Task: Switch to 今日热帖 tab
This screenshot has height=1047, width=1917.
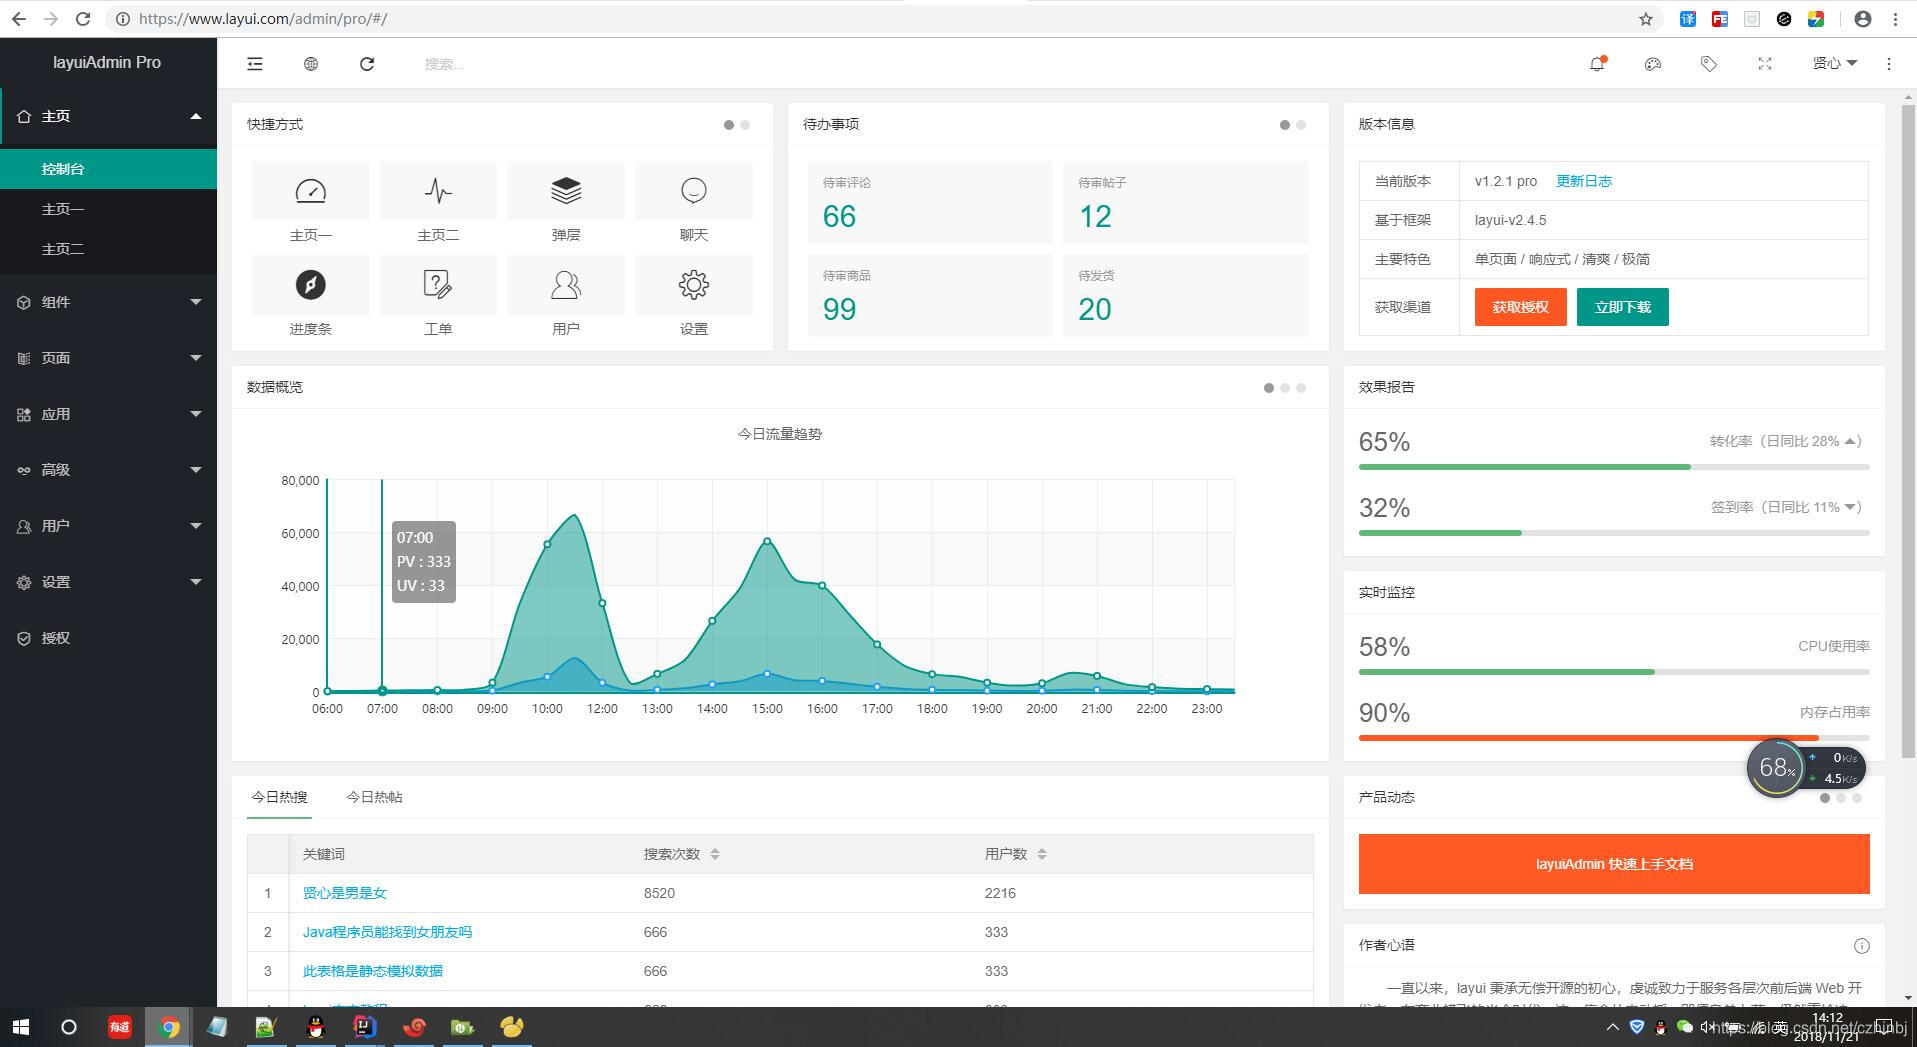Action: (x=374, y=797)
